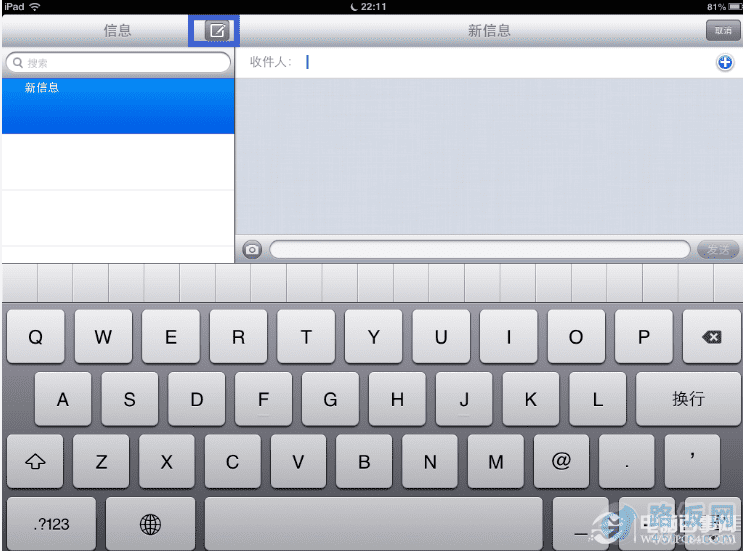Tap the F key
Image resolution: width=743 pixels, height=551 pixels.
pyautogui.click(x=263, y=399)
